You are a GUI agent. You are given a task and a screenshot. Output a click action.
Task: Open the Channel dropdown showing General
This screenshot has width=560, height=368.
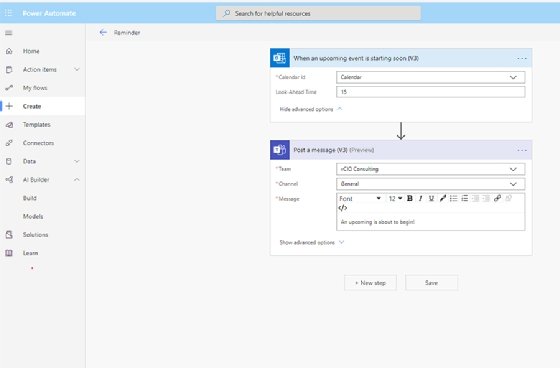tap(430, 184)
